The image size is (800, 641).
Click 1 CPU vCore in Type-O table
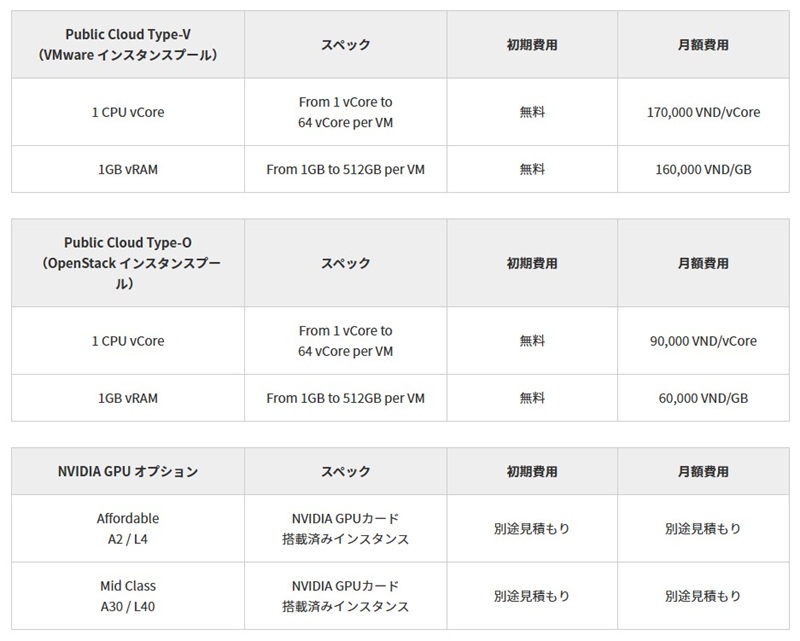tap(128, 341)
